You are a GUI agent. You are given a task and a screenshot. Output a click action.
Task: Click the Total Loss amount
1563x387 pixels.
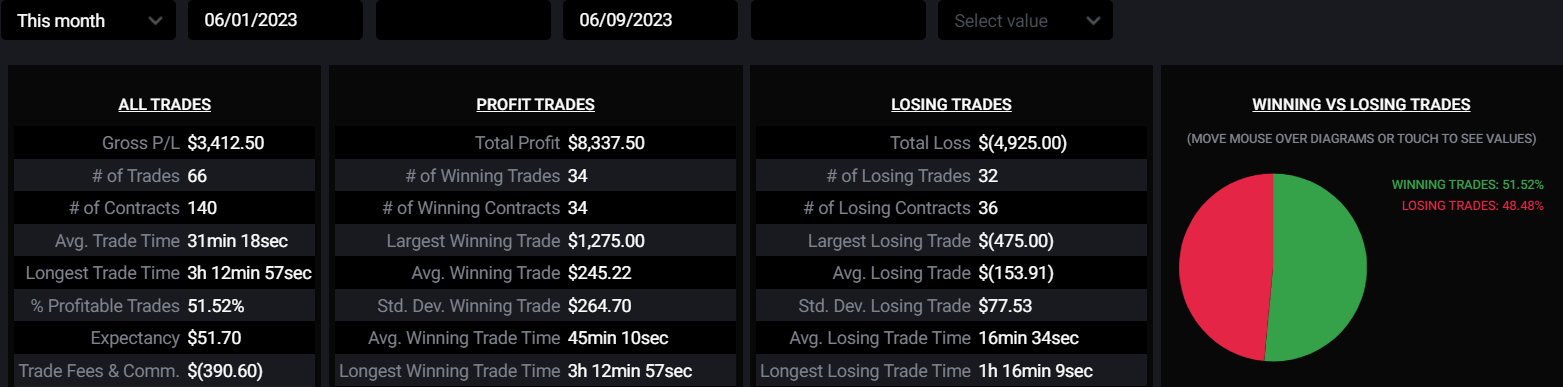pos(1023,143)
